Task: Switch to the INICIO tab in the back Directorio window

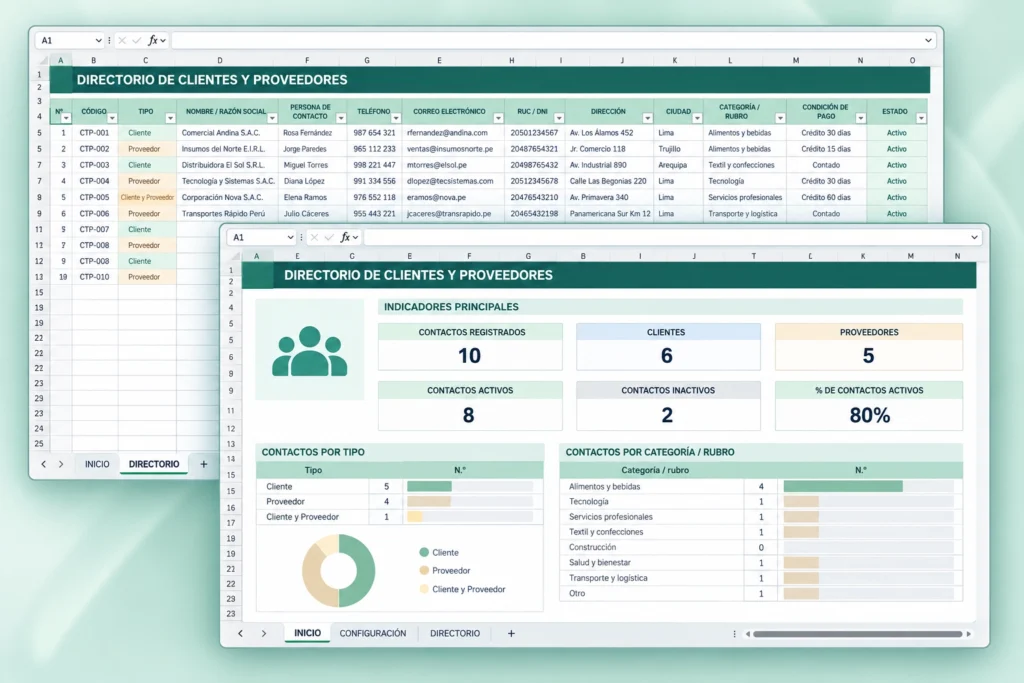Action: (x=97, y=464)
